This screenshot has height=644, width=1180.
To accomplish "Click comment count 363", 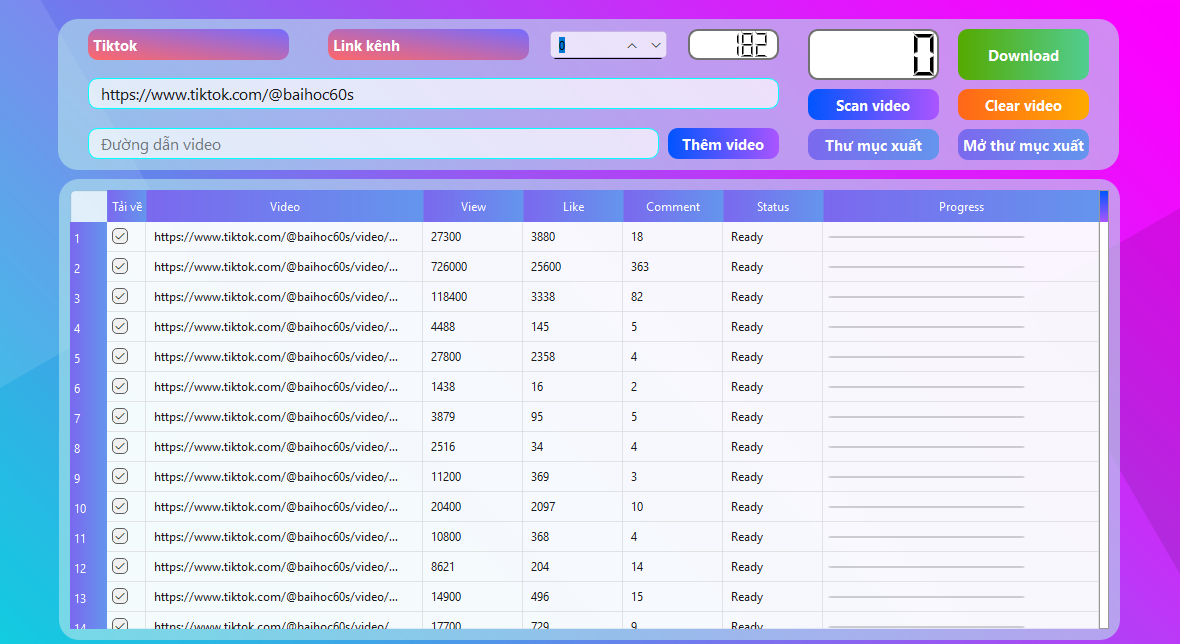I will pos(640,266).
